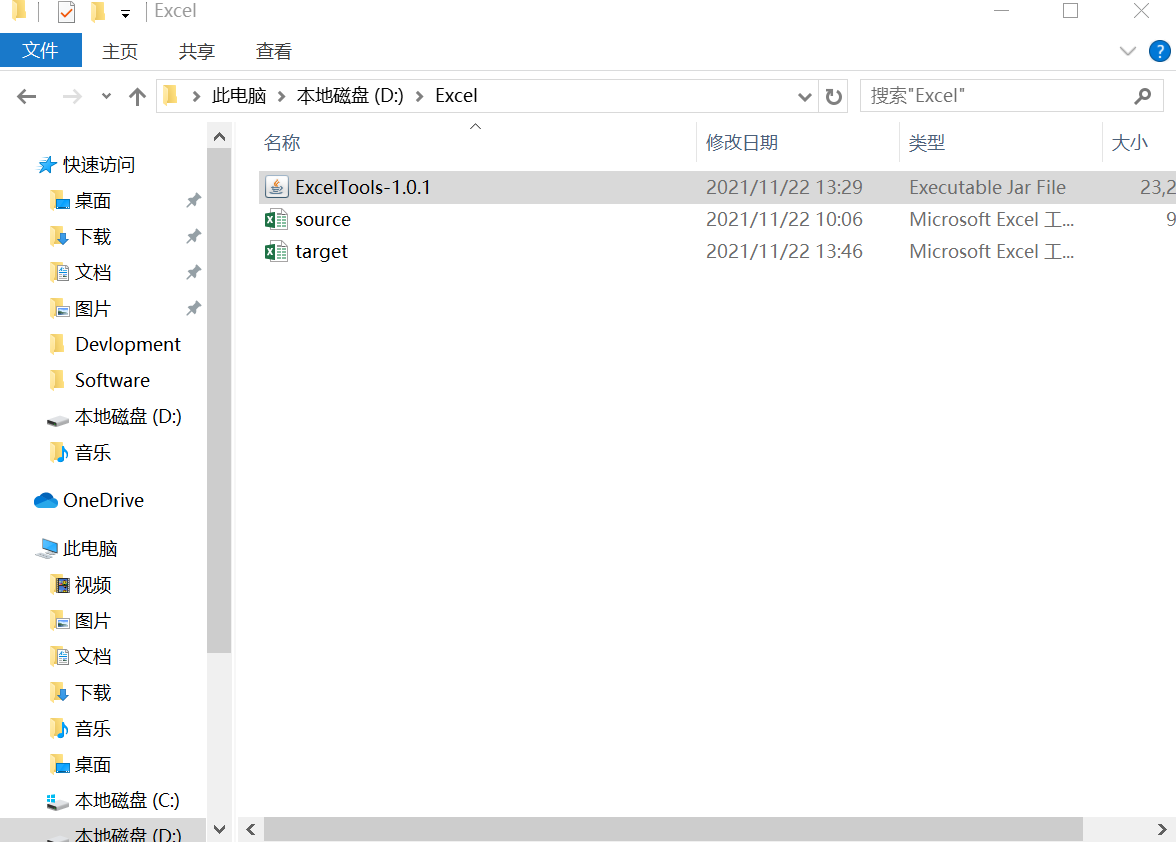The width and height of the screenshot is (1176, 842).
Task: Click the search magnifier icon
Action: pos(1142,96)
